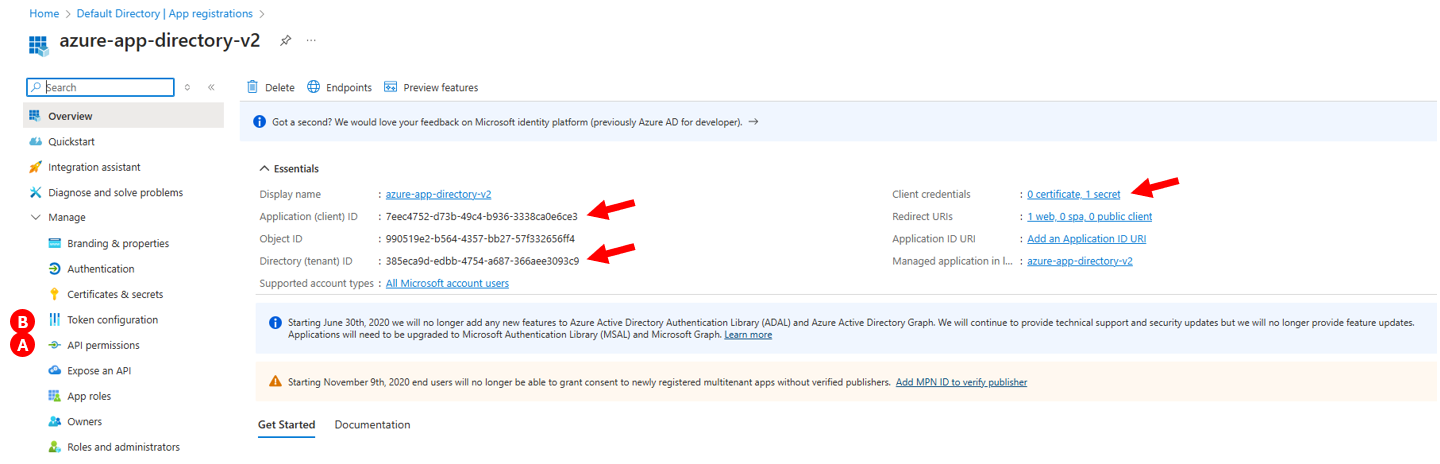Click All Microsoft account users link
Image resolution: width=1440 pixels, height=464 pixels.
[447, 283]
